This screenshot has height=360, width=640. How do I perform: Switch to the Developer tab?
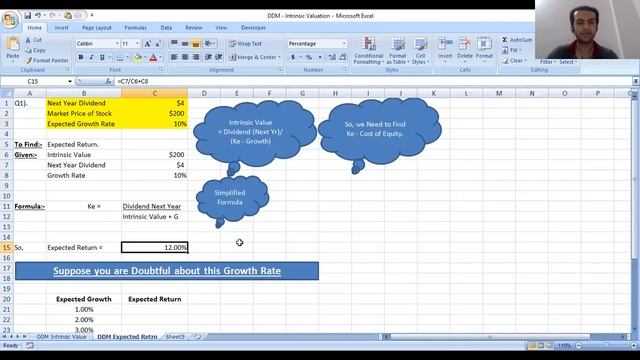click(x=253, y=28)
